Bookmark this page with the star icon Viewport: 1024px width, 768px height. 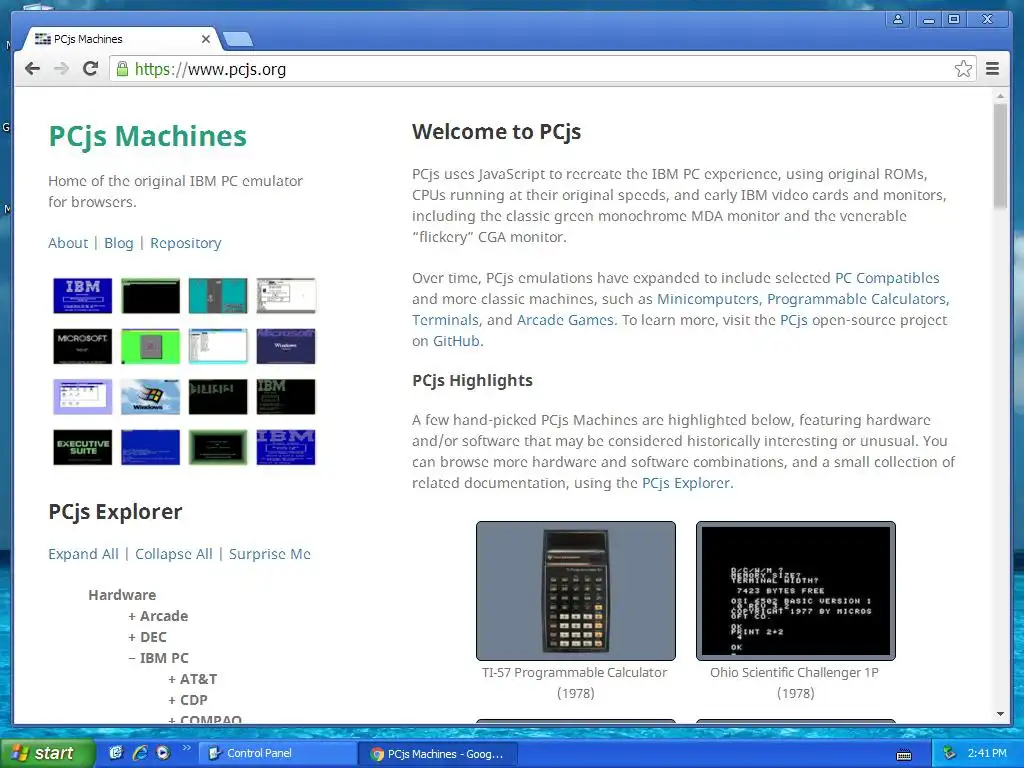pos(963,69)
